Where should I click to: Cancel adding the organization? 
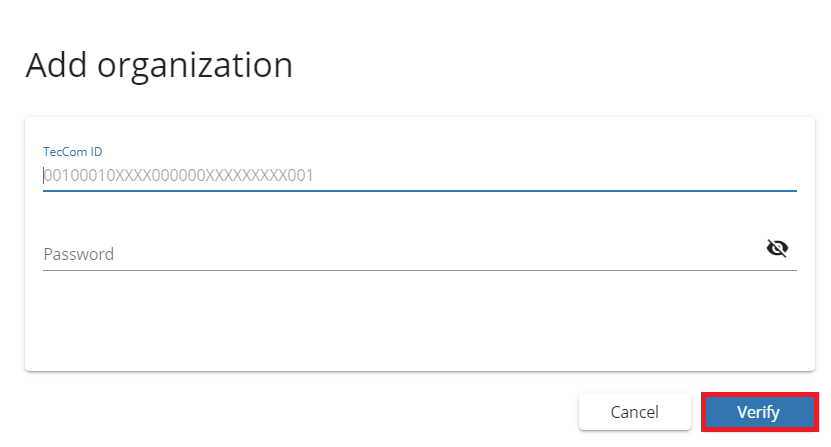pos(634,412)
